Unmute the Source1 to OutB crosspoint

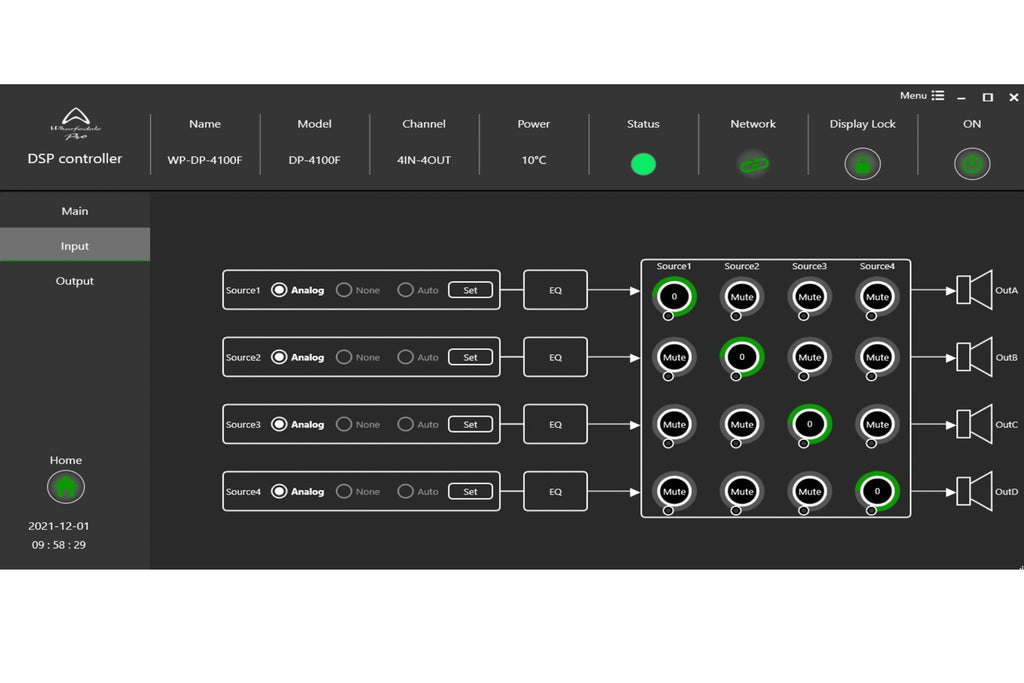pyautogui.click(x=674, y=357)
